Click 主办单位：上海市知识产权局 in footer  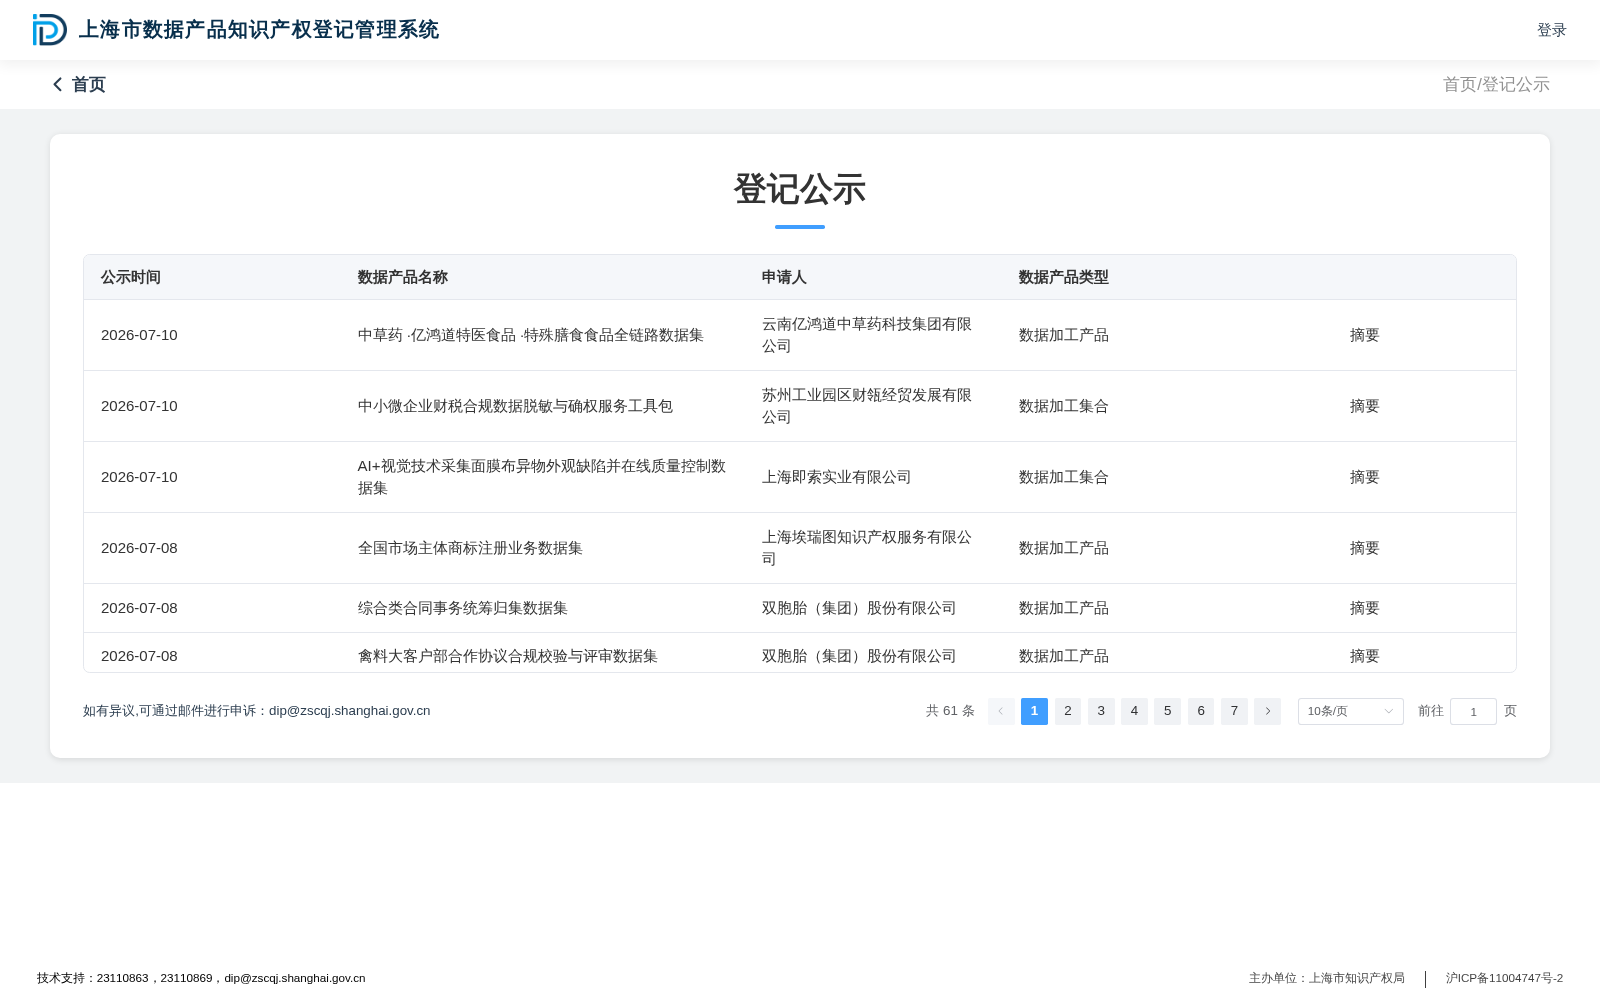click(x=1327, y=978)
